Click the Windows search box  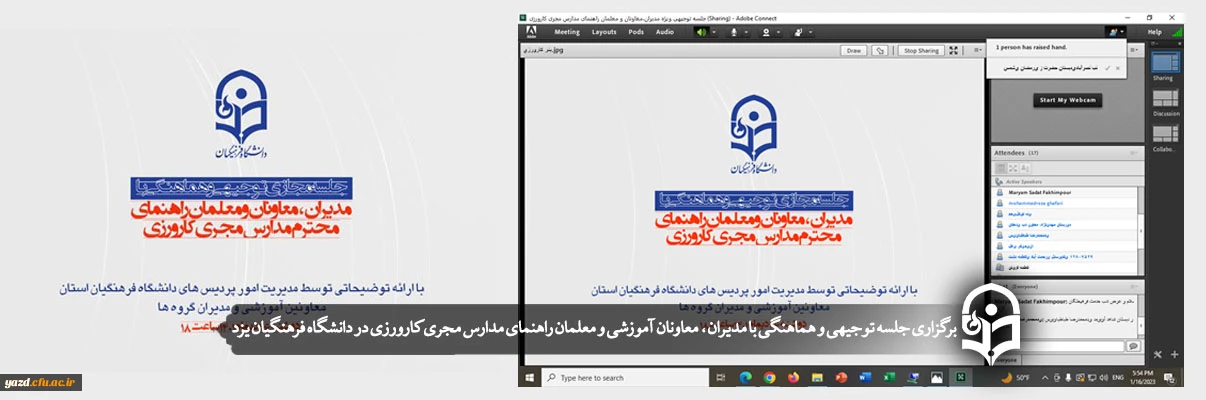coord(620,378)
